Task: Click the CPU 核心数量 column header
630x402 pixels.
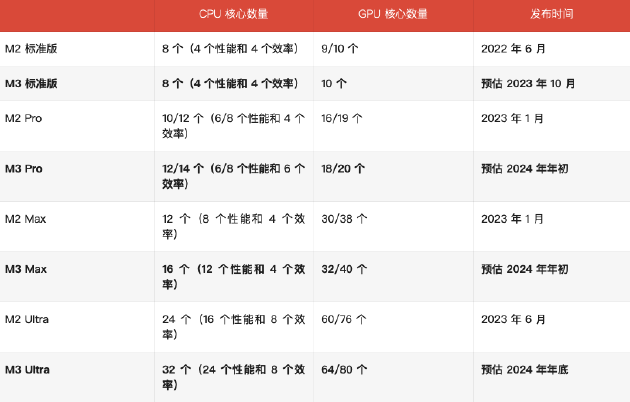Action: click(x=233, y=14)
